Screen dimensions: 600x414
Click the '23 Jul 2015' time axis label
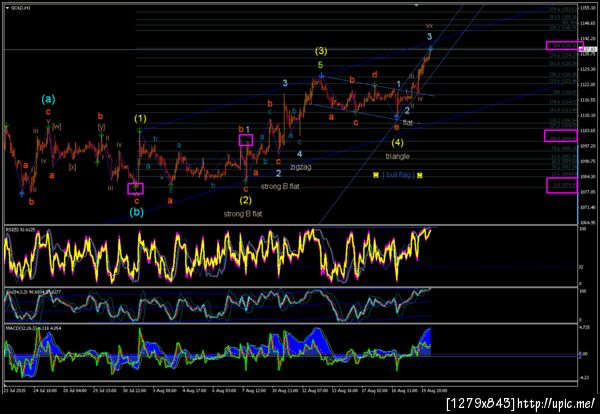14,391
